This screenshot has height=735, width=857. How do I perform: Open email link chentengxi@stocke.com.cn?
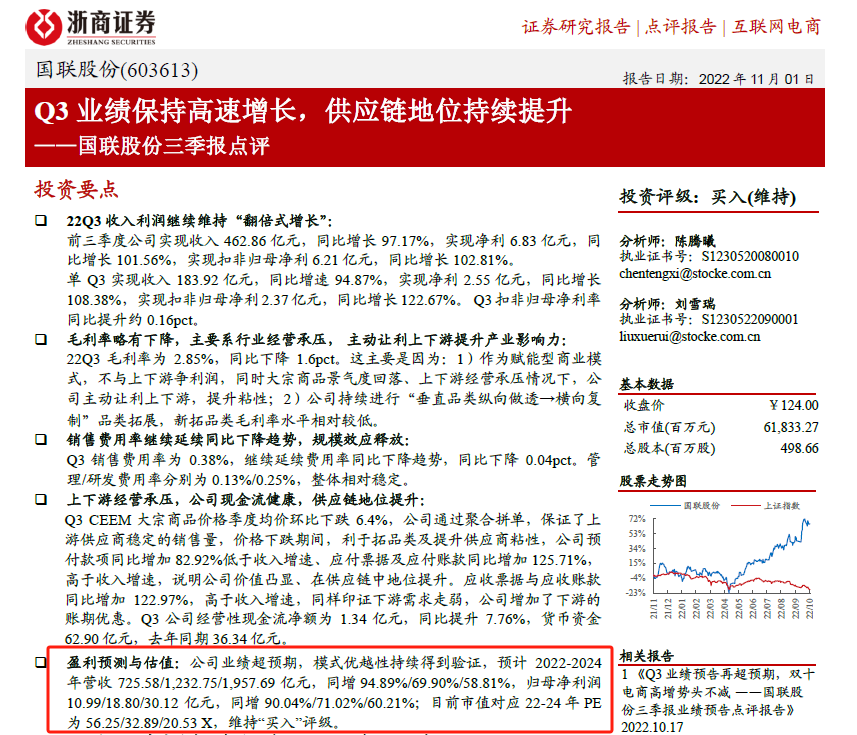695,274
